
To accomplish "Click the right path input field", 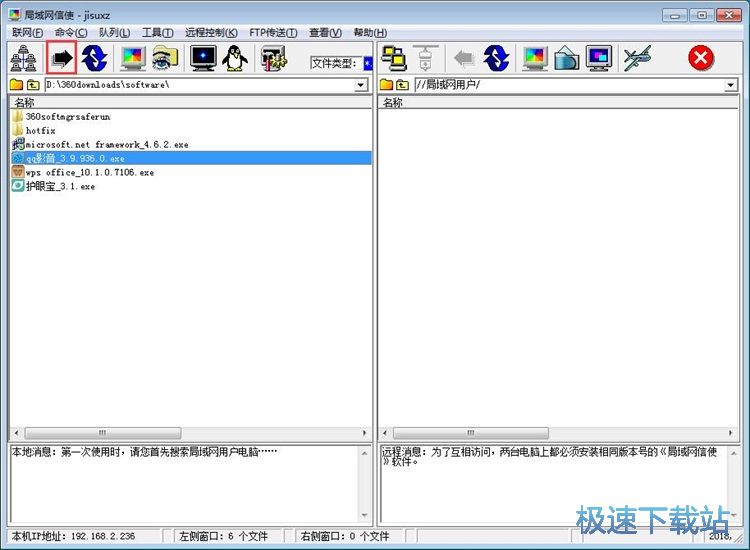I will 569,85.
